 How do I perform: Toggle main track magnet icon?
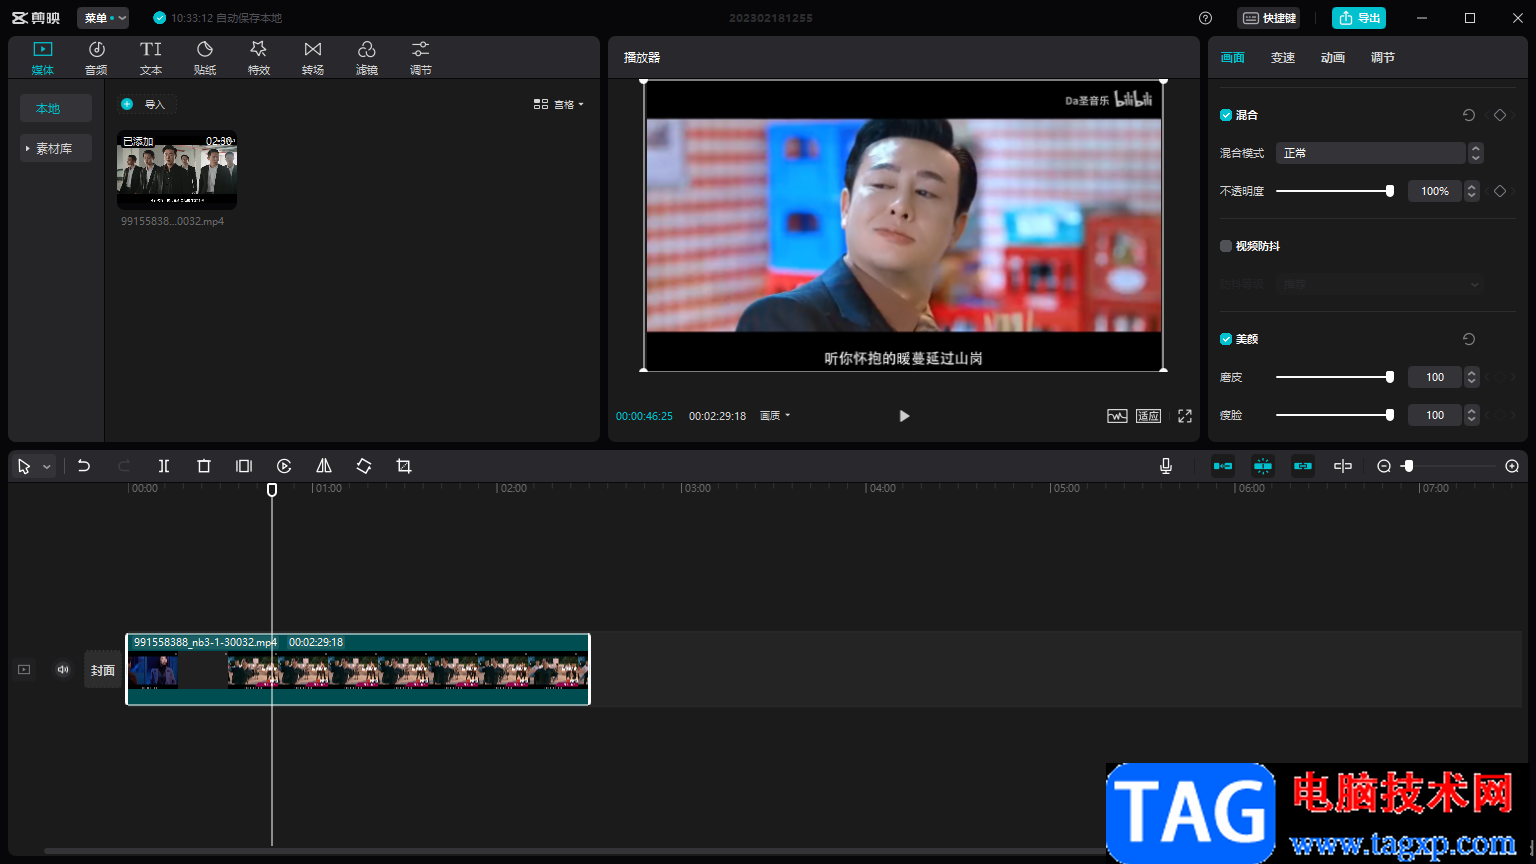(x=1223, y=466)
